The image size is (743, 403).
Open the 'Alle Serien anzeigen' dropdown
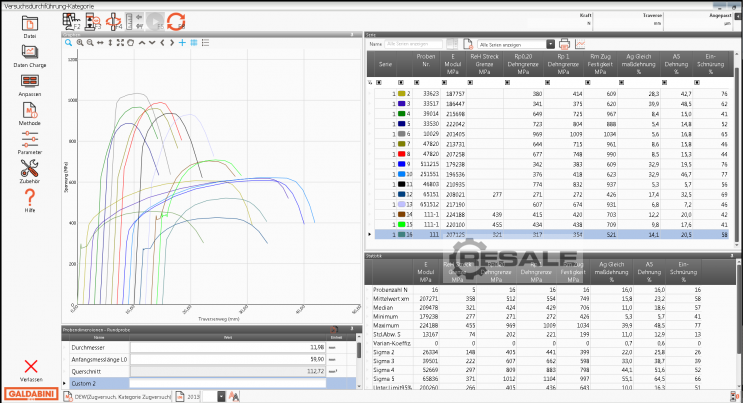516,44
